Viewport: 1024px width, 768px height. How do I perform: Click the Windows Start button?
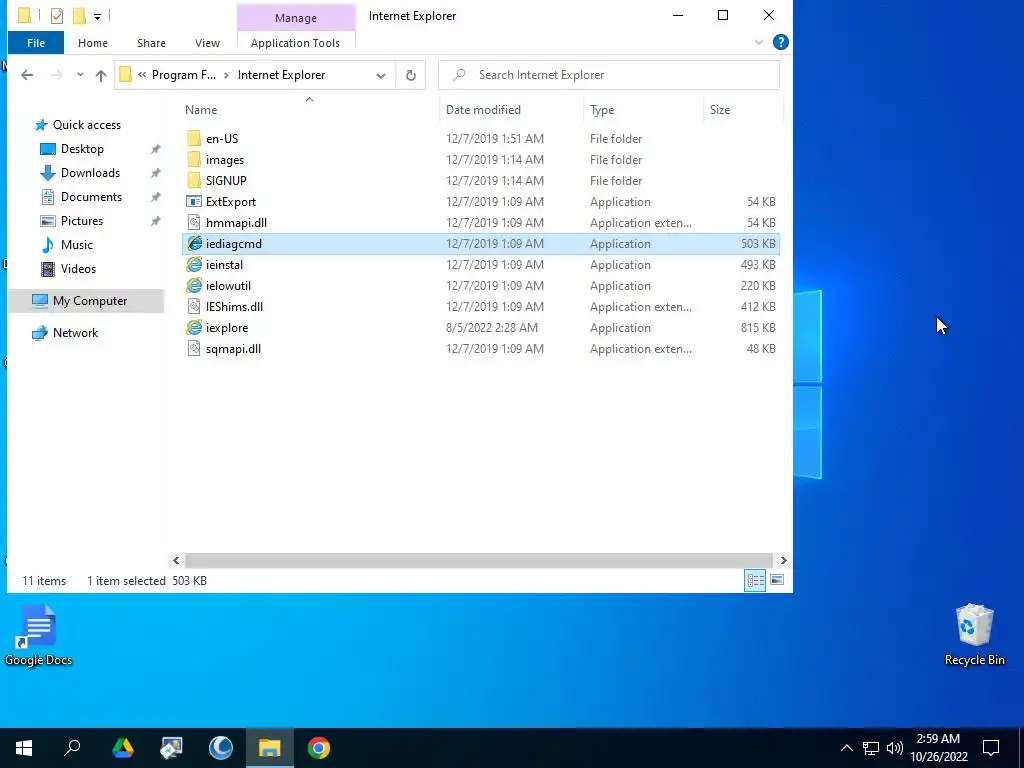pos(24,748)
